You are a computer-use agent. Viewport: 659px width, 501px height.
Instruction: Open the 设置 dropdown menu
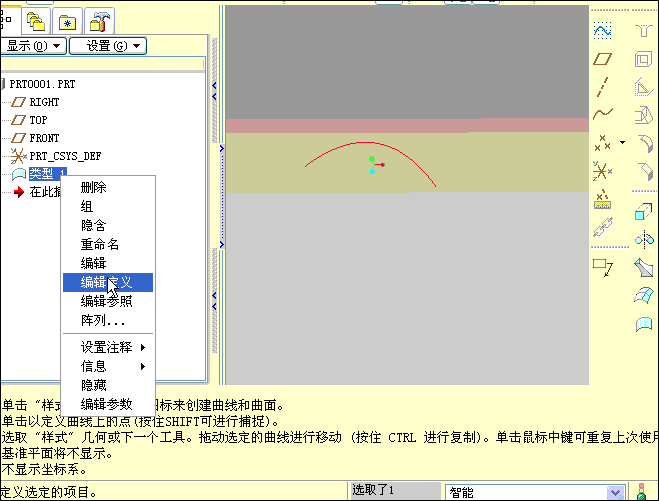coord(108,45)
